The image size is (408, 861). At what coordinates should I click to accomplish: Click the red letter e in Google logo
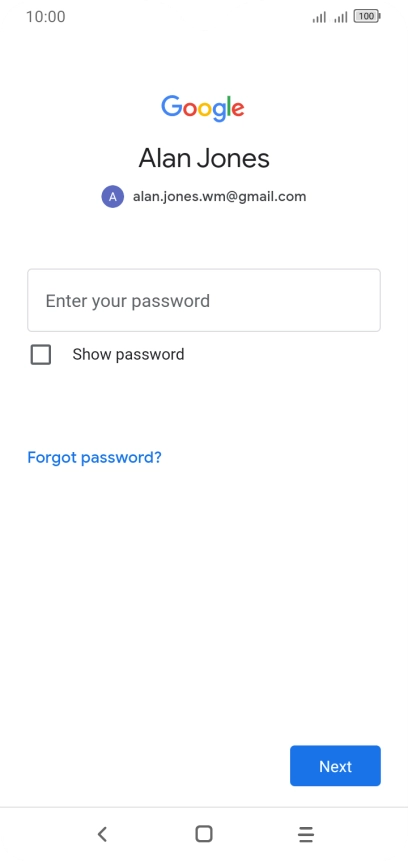pos(237,110)
